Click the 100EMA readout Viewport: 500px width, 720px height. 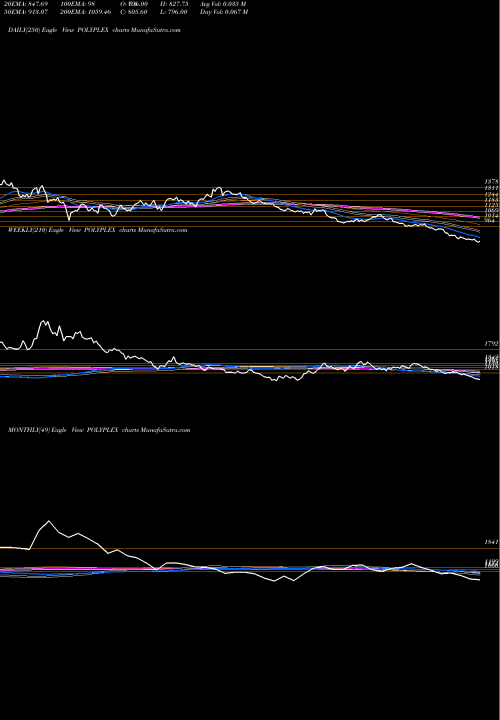point(77,4)
